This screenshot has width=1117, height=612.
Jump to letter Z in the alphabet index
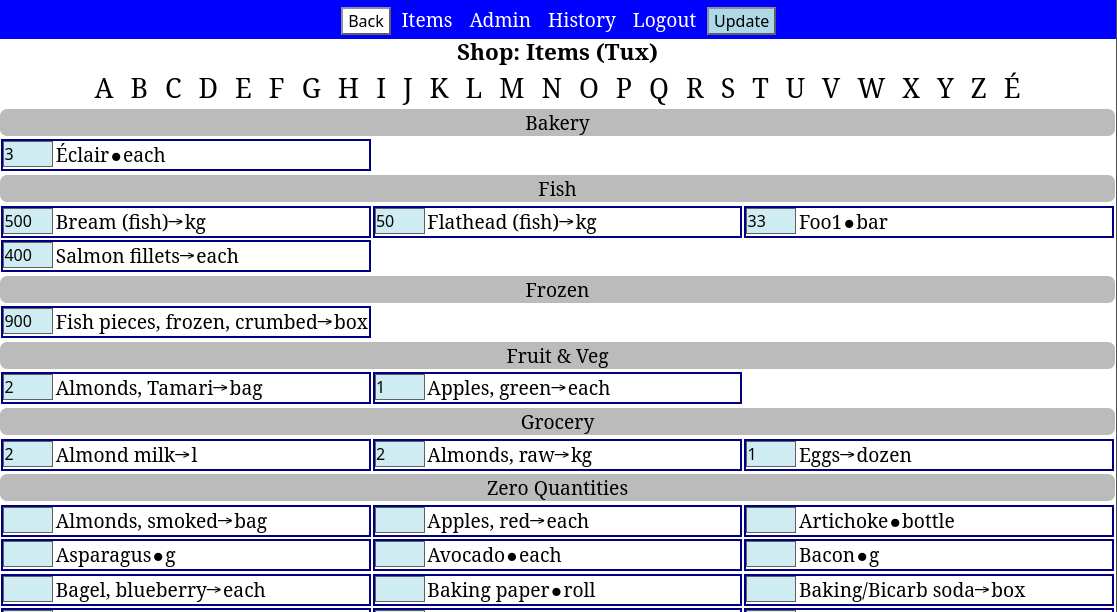(978, 89)
